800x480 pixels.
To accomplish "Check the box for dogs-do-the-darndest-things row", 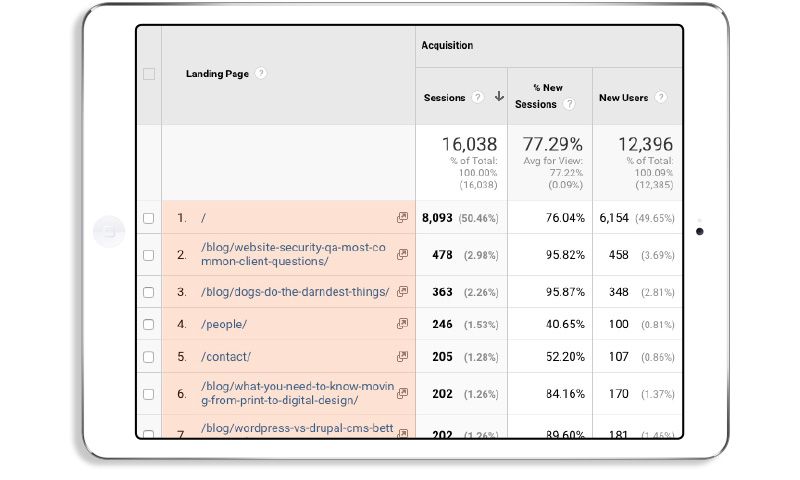I will pos(148,292).
